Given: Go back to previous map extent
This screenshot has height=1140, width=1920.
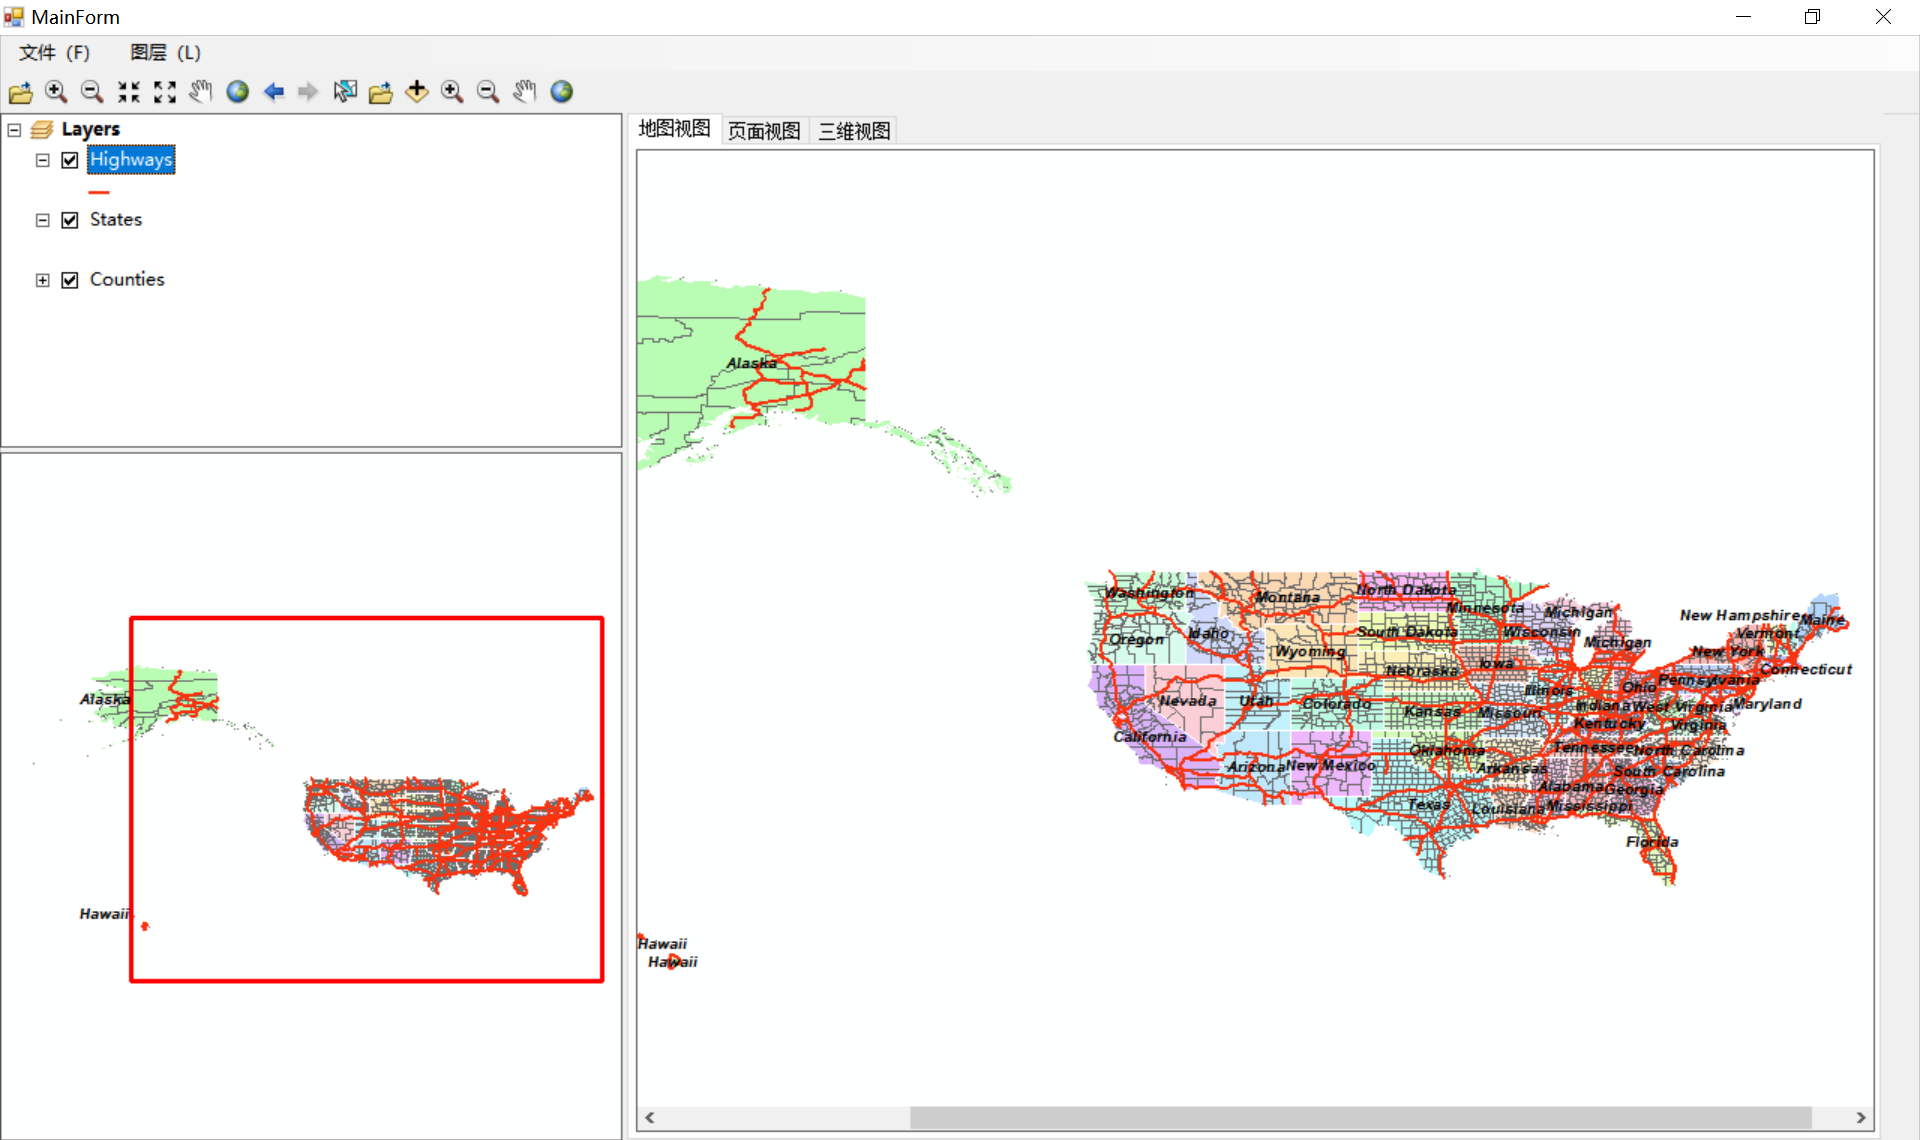Looking at the screenshot, I should (273, 91).
